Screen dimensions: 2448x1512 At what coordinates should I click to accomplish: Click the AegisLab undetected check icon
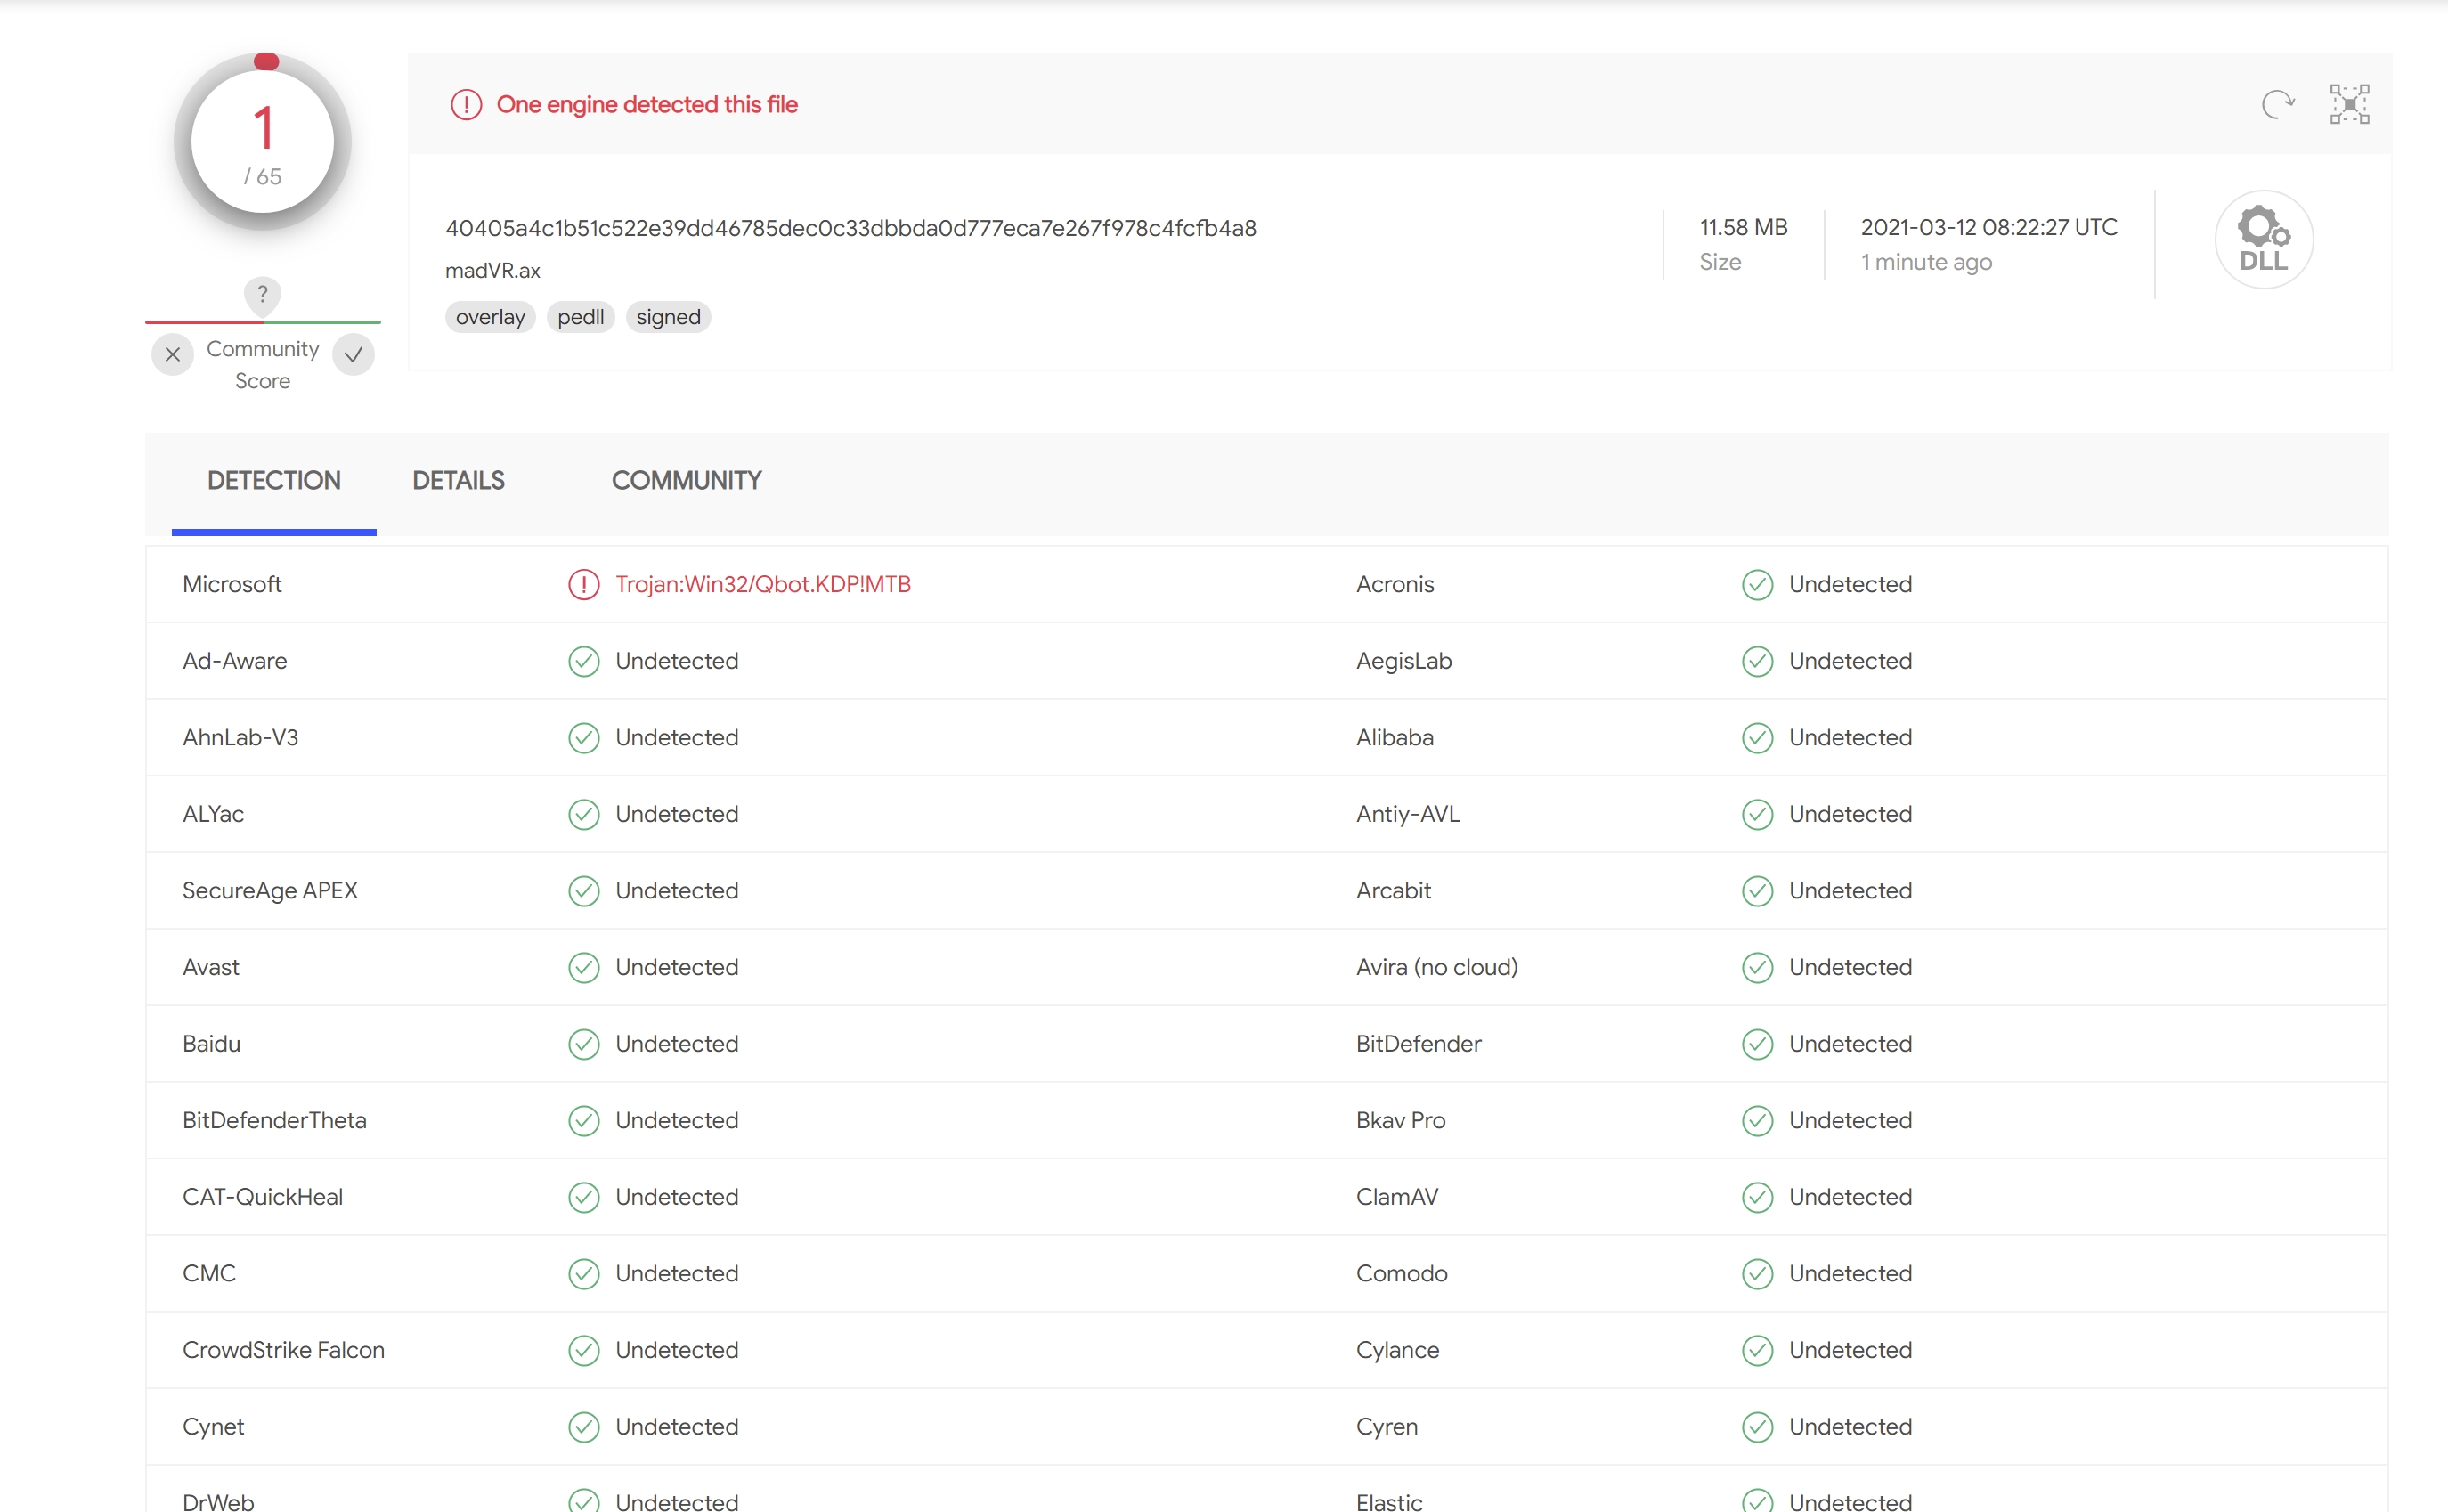pos(1757,661)
